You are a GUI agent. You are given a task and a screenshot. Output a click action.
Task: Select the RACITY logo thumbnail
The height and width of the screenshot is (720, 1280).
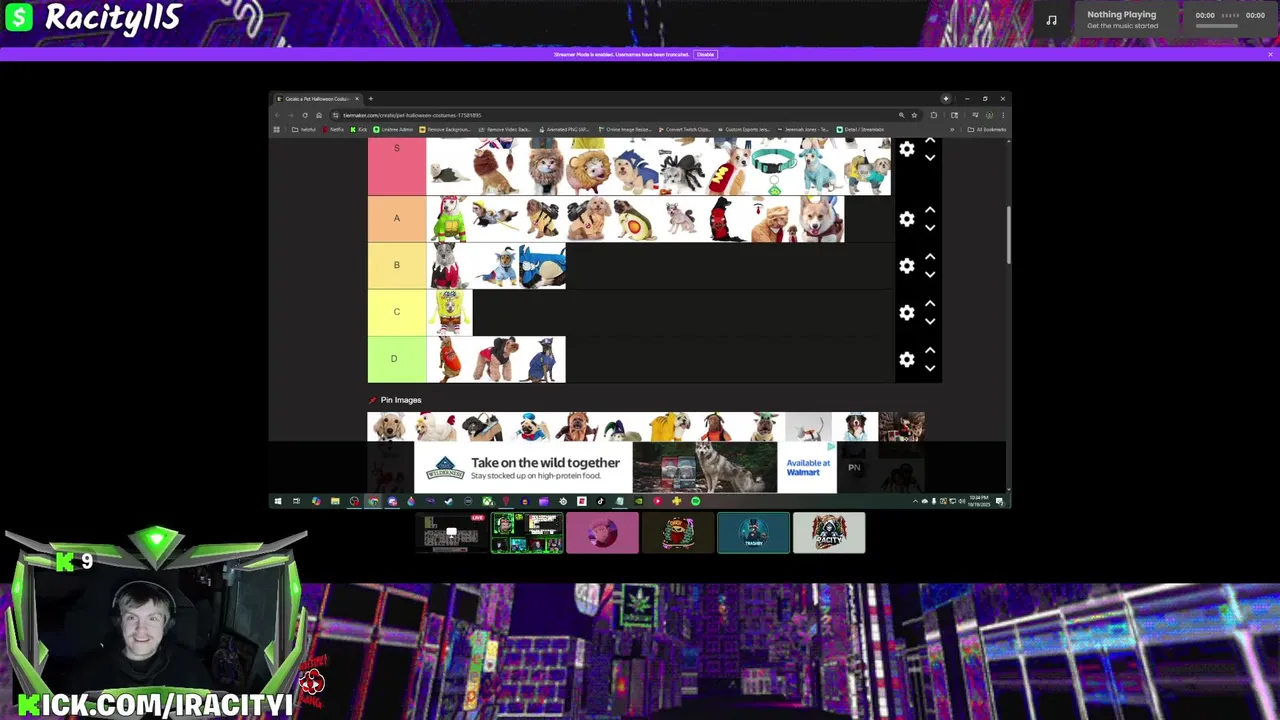pos(829,532)
